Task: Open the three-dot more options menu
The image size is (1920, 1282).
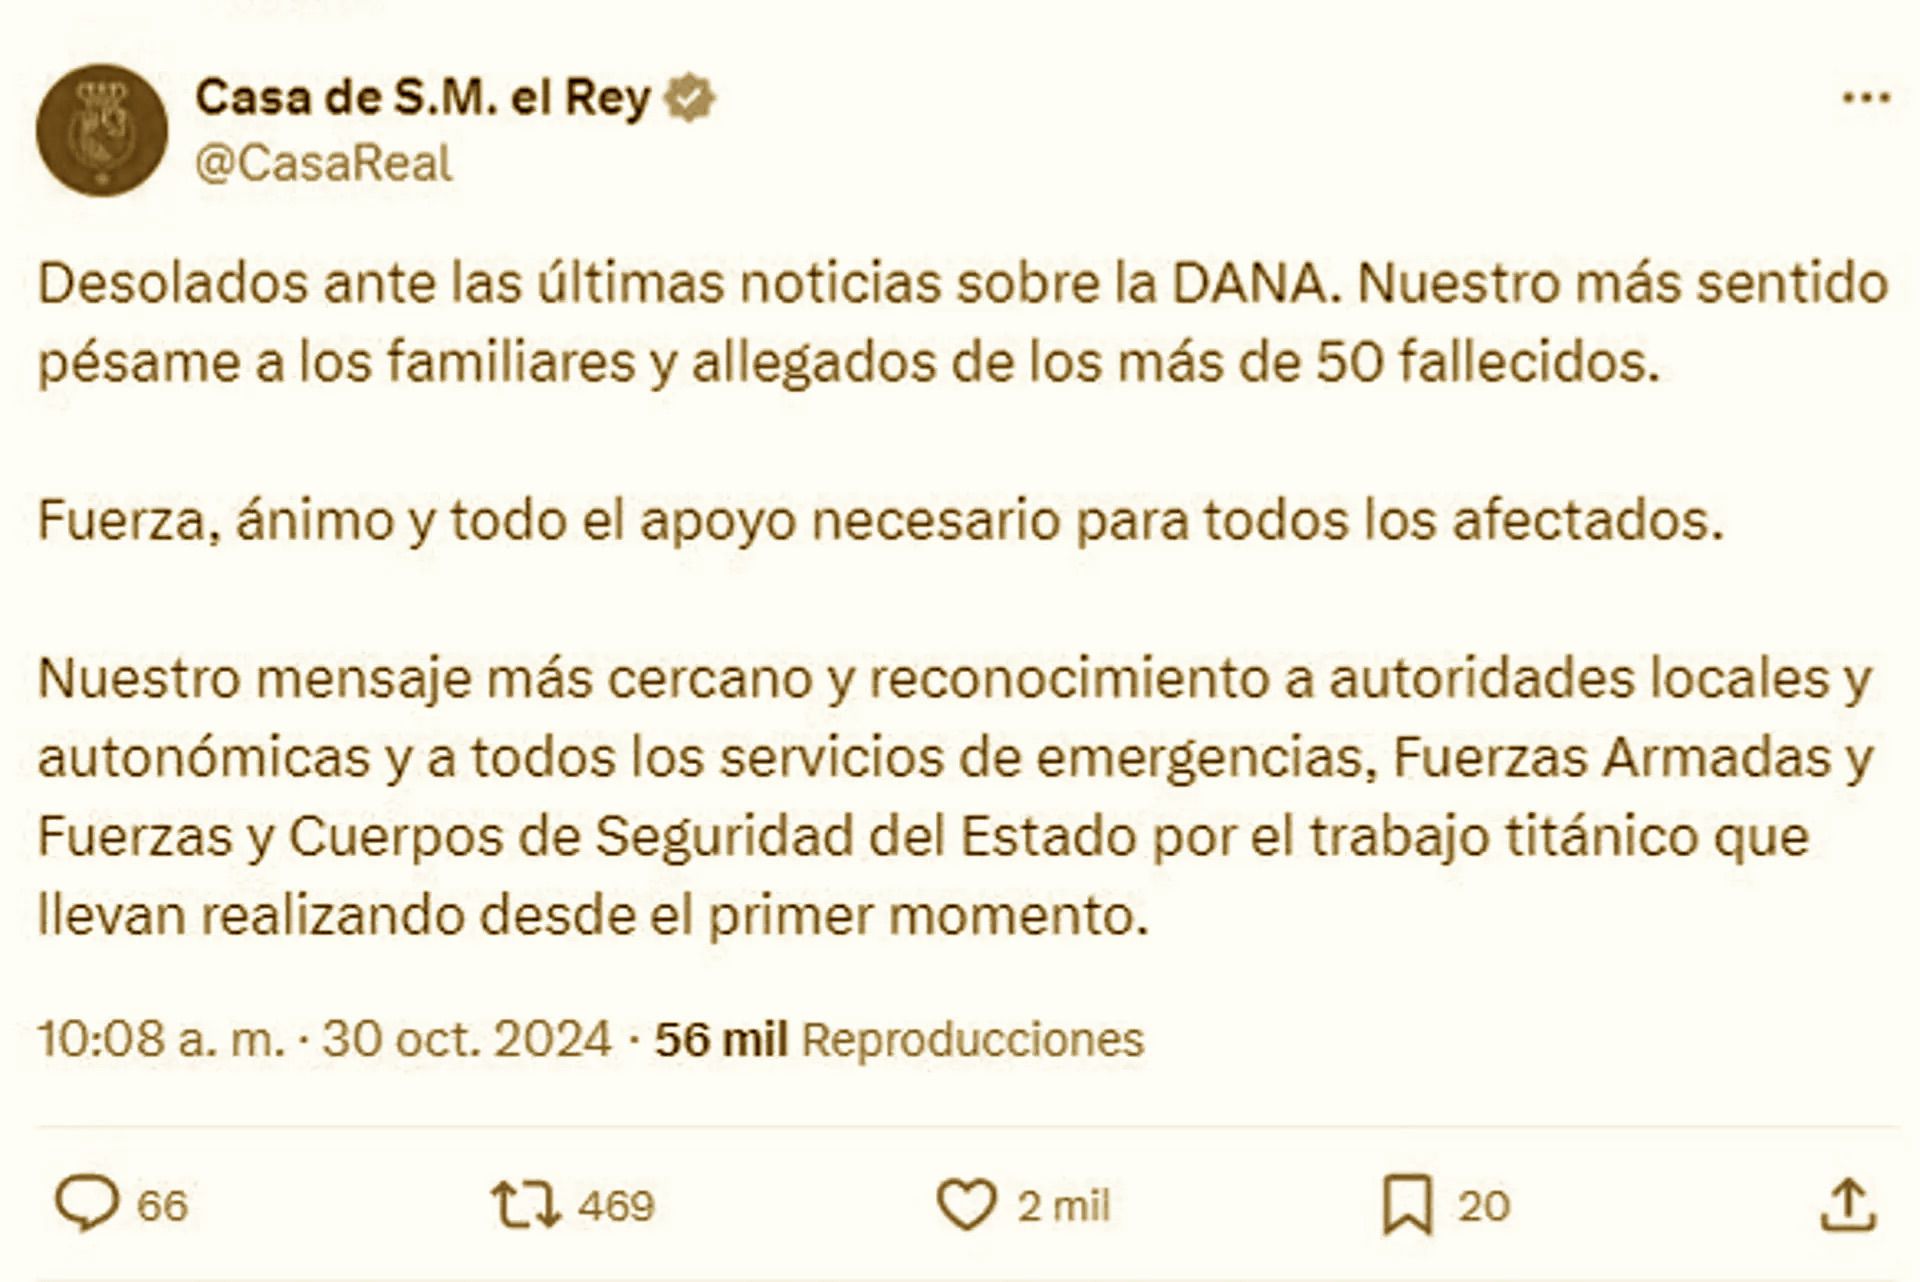Action: coord(1866,98)
